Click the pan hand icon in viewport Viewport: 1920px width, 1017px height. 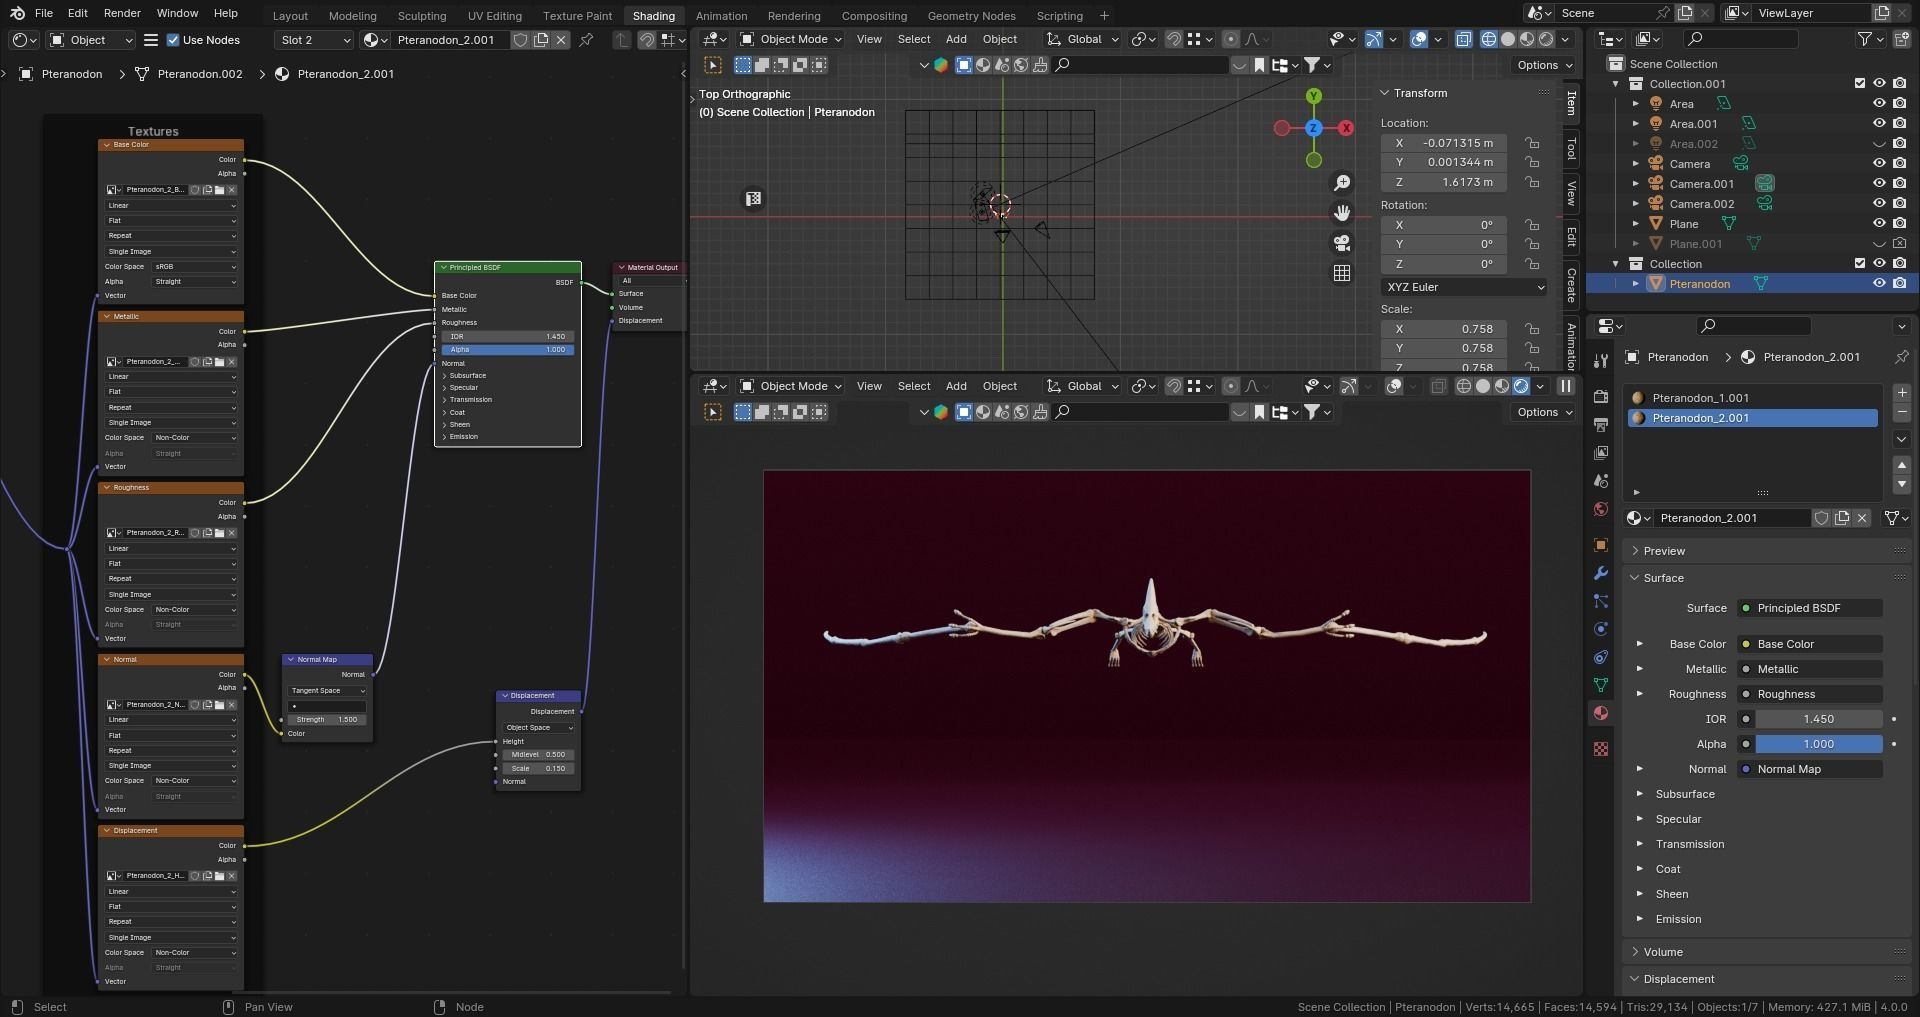point(1342,213)
